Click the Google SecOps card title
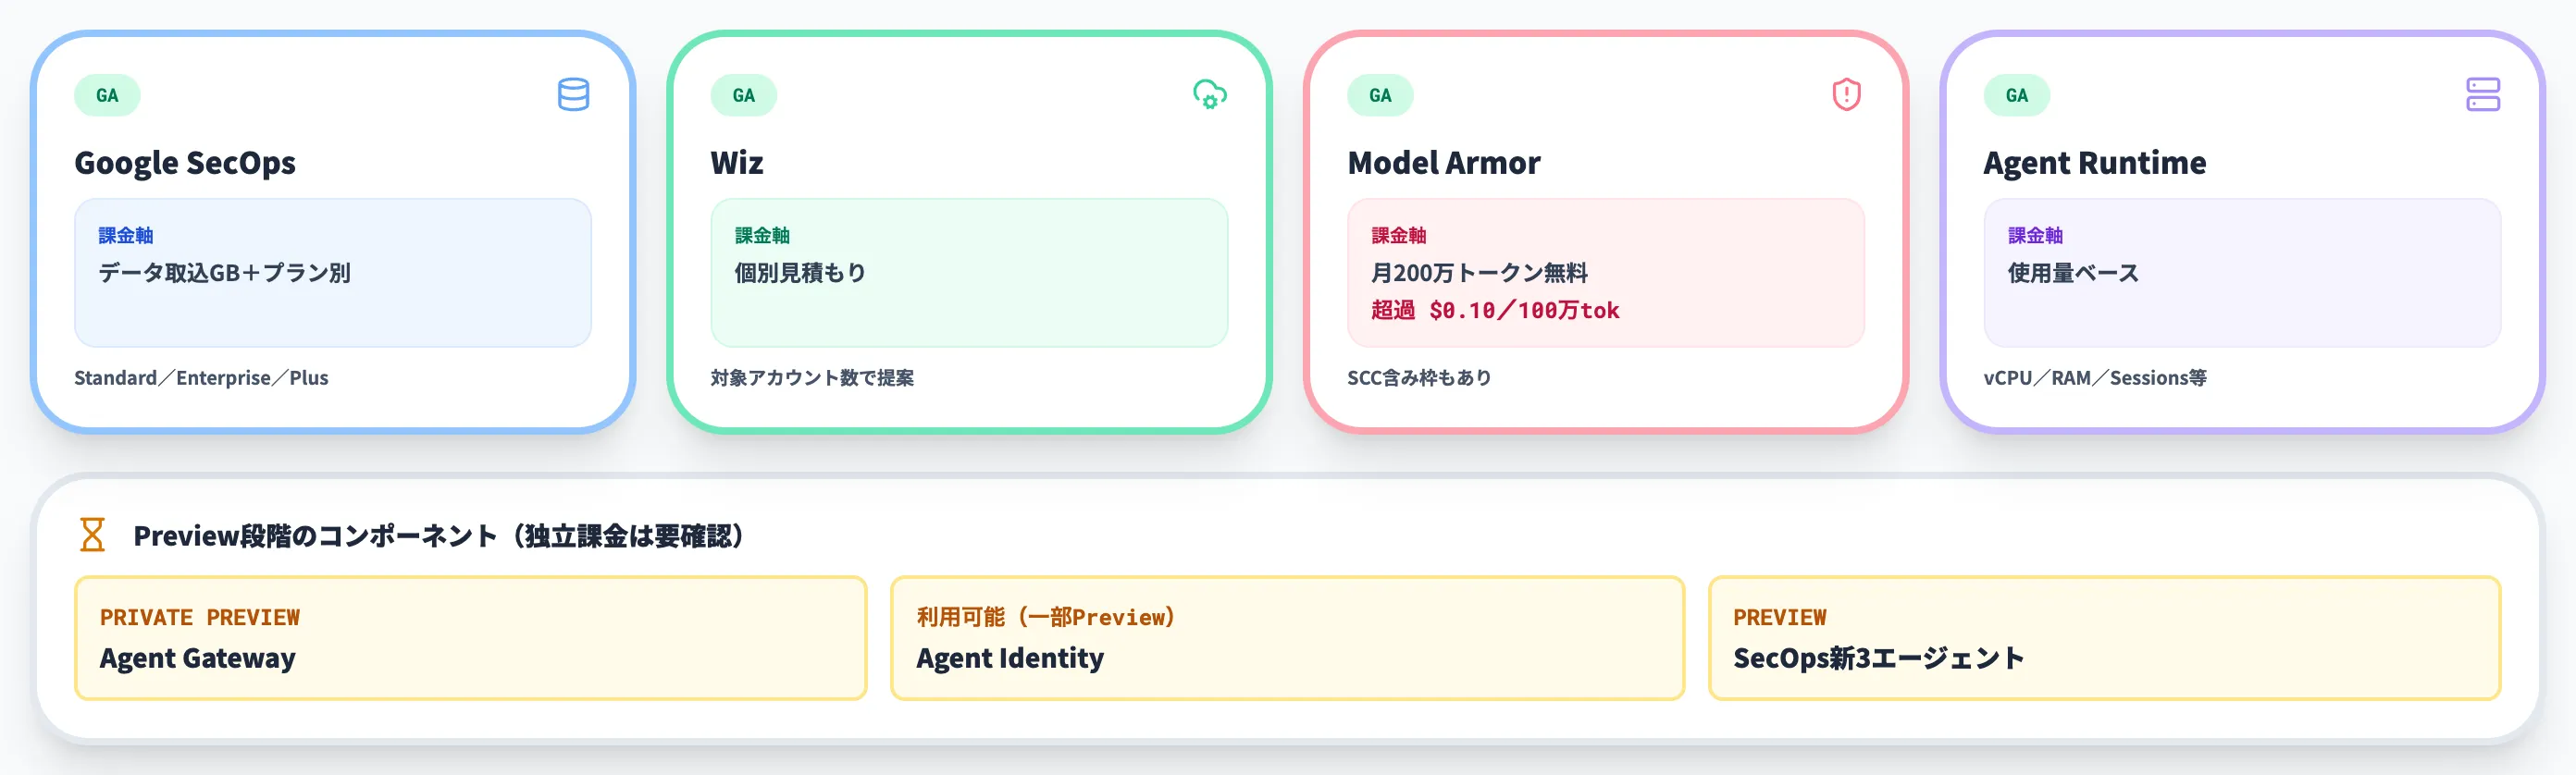Image resolution: width=2576 pixels, height=775 pixels. pos(185,163)
